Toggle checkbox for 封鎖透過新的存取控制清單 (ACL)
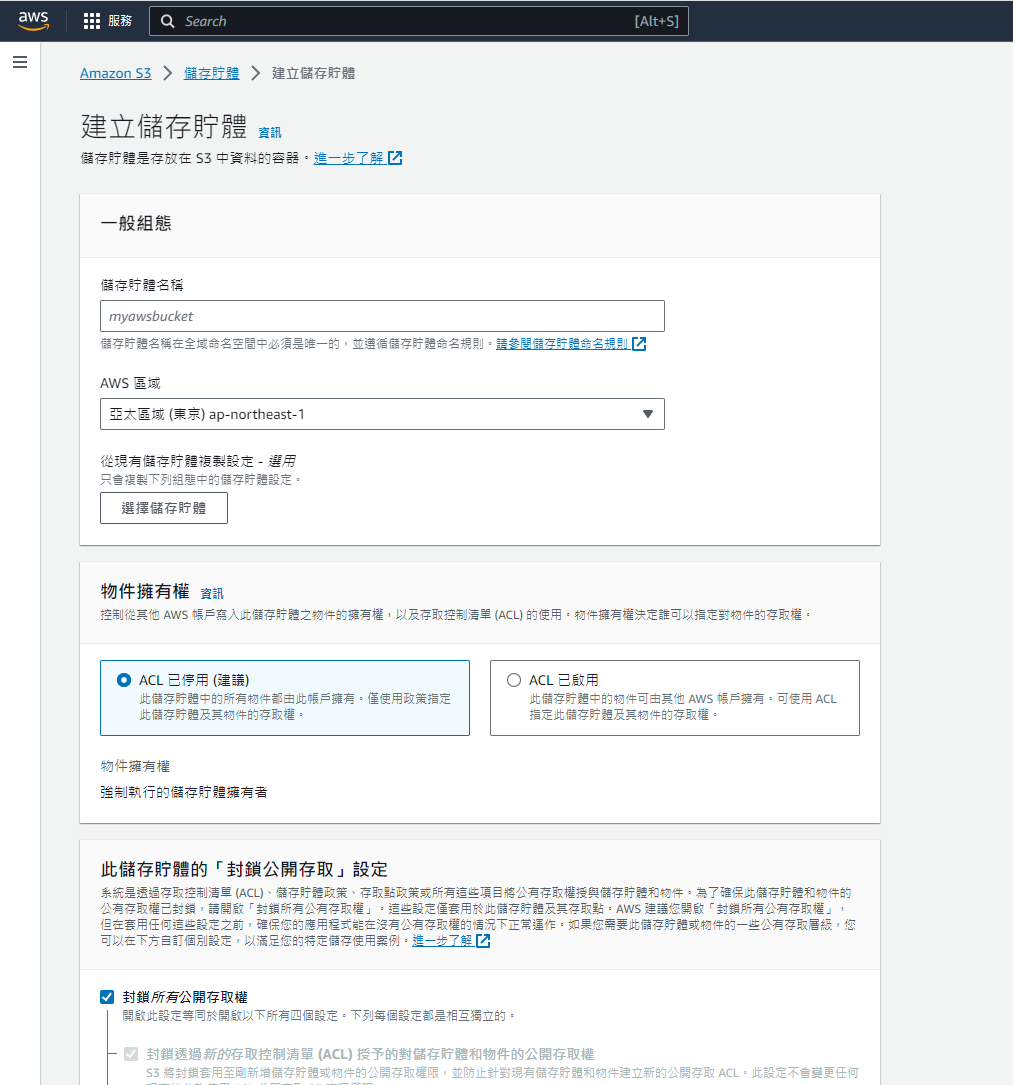The image size is (1013, 1085). (131, 1054)
